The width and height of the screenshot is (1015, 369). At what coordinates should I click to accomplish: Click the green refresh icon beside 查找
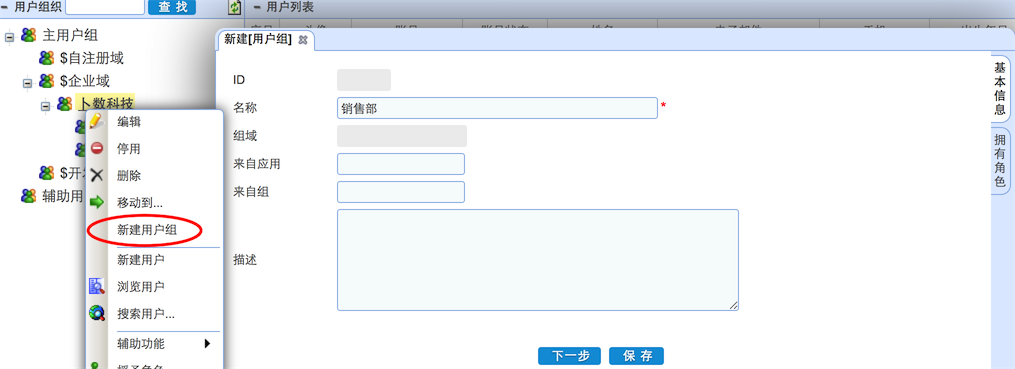click(x=234, y=8)
